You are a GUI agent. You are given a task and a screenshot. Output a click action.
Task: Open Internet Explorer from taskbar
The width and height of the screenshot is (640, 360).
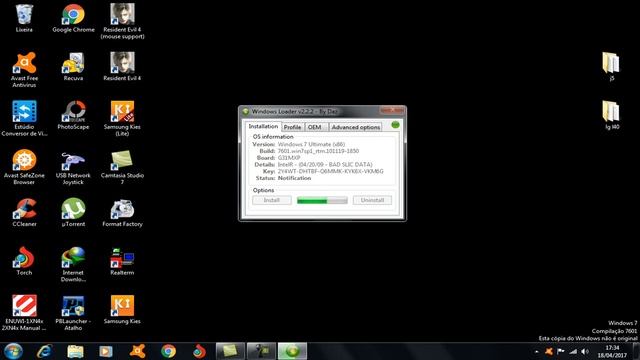[x=44, y=351]
